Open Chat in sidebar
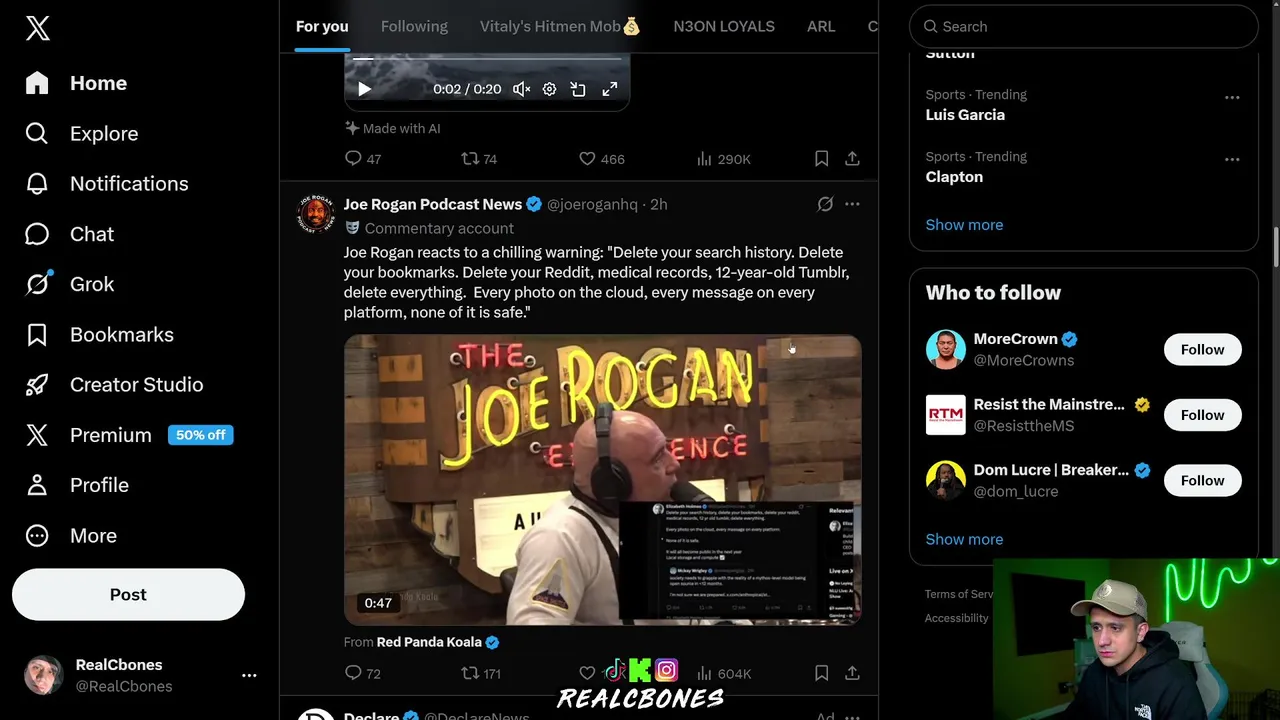 pos(70,234)
